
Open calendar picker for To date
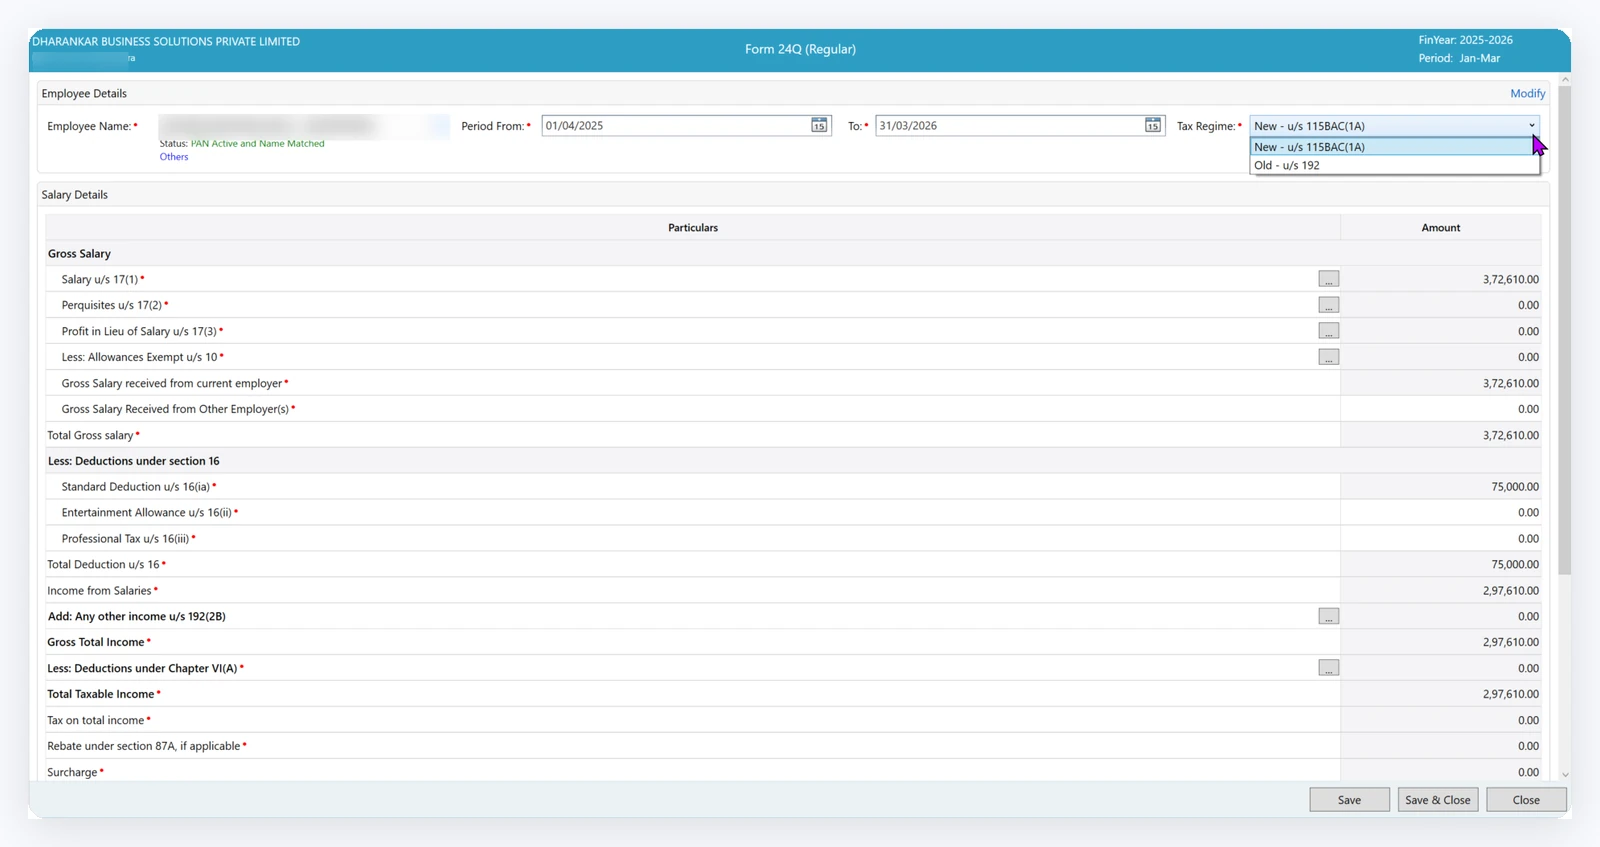(1153, 125)
